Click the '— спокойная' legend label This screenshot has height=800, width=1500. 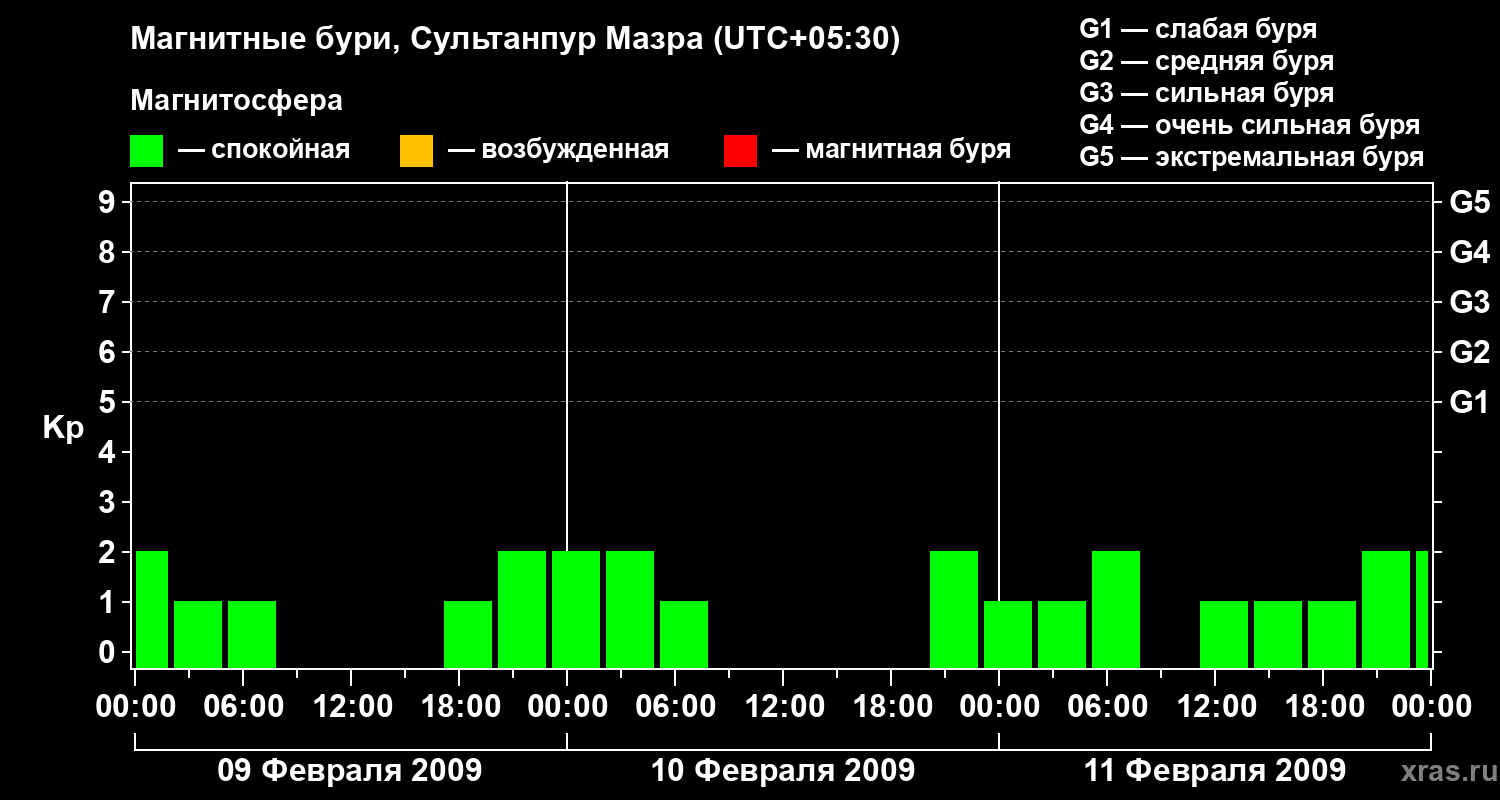[x=264, y=150]
